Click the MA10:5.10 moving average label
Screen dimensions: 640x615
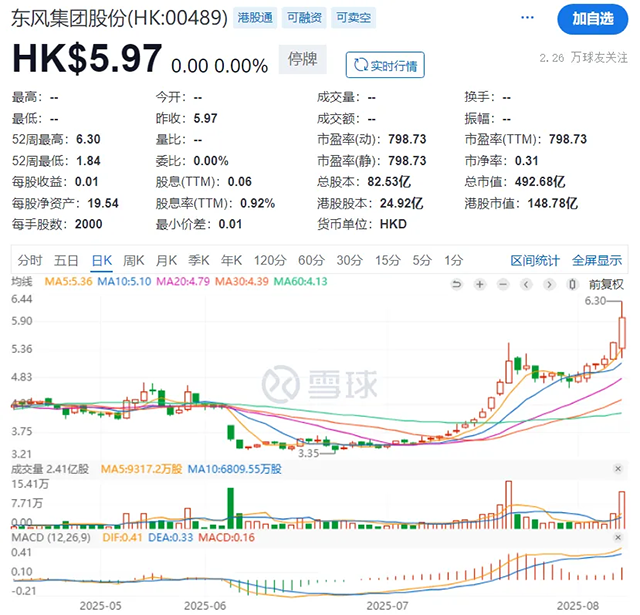click(x=124, y=282)
